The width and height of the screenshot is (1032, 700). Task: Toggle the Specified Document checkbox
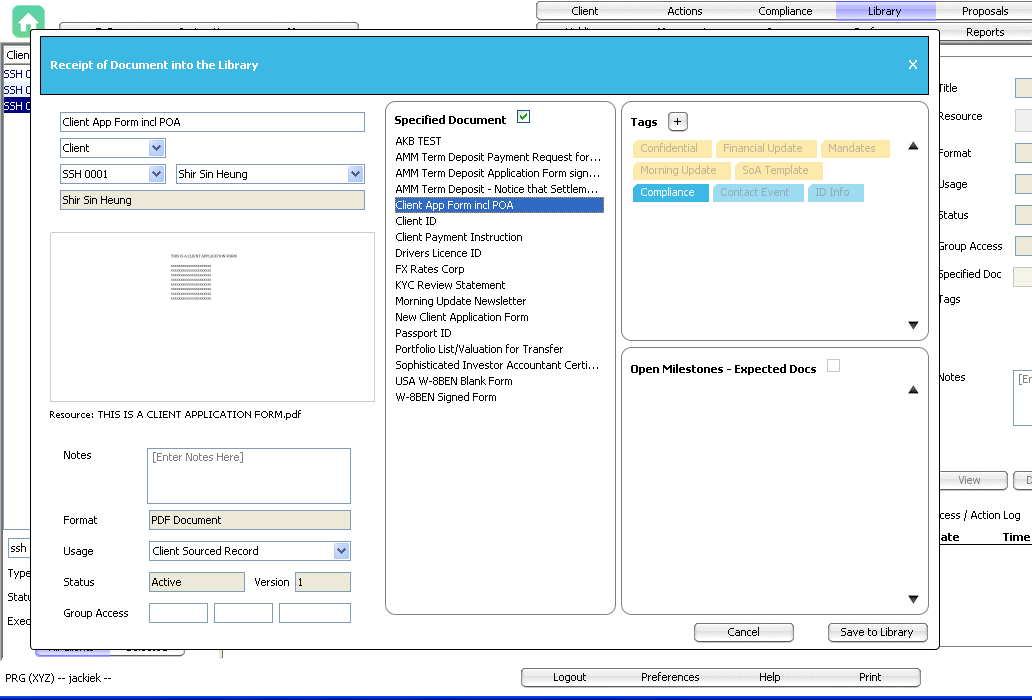click(523, 118)
